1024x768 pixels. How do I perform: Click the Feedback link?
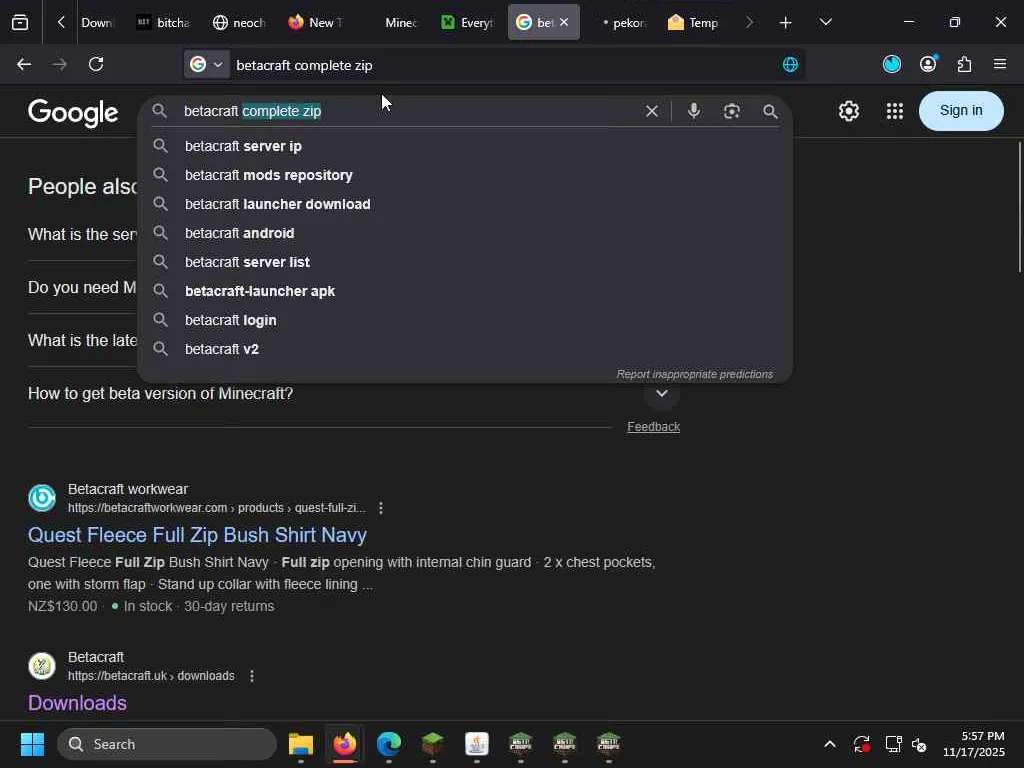pos(653,426)
